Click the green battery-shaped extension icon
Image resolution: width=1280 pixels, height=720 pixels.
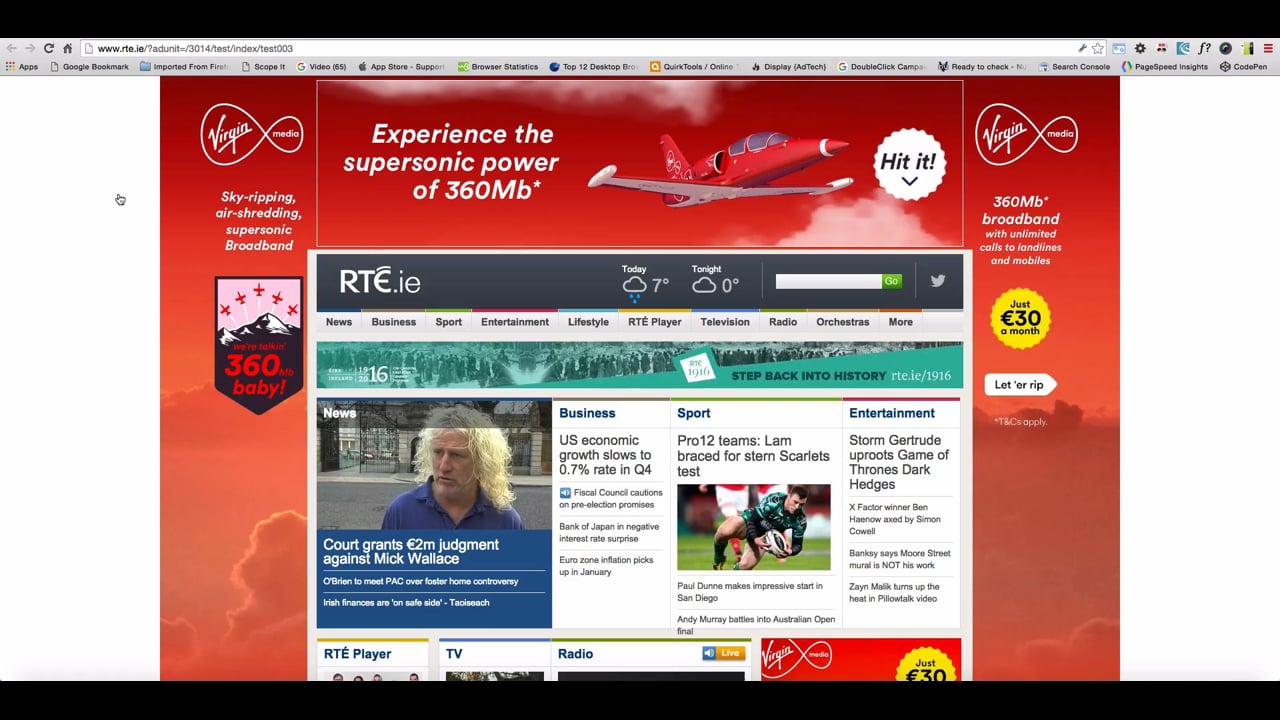point(1247,48)
